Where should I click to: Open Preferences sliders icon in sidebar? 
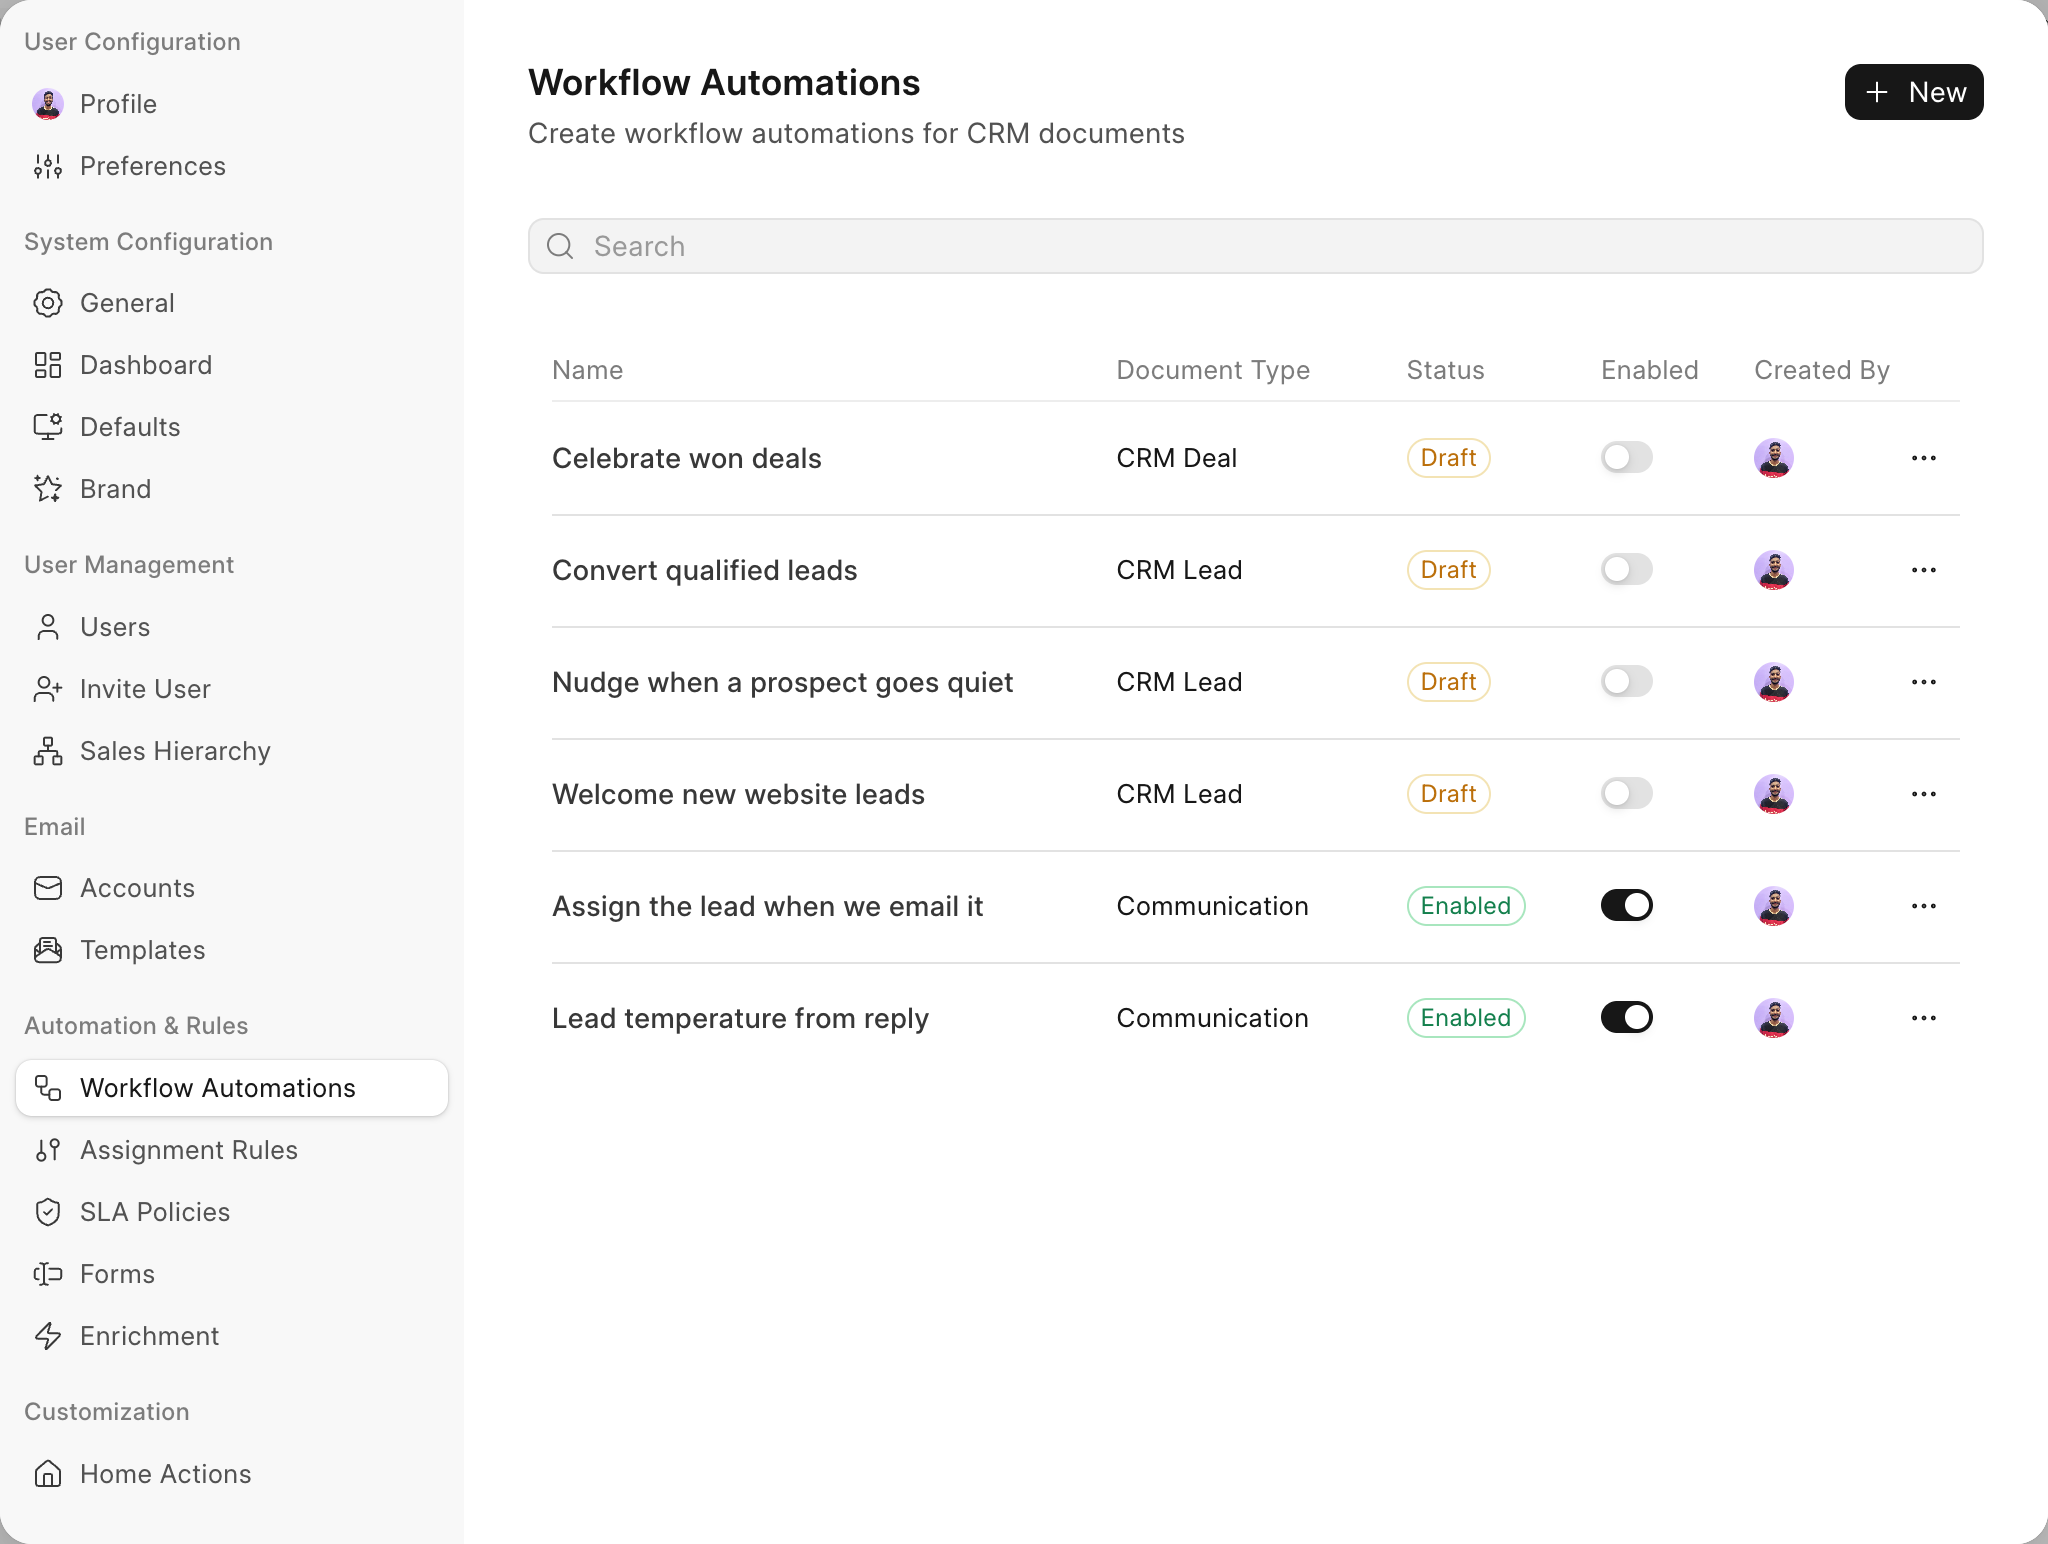48,166
